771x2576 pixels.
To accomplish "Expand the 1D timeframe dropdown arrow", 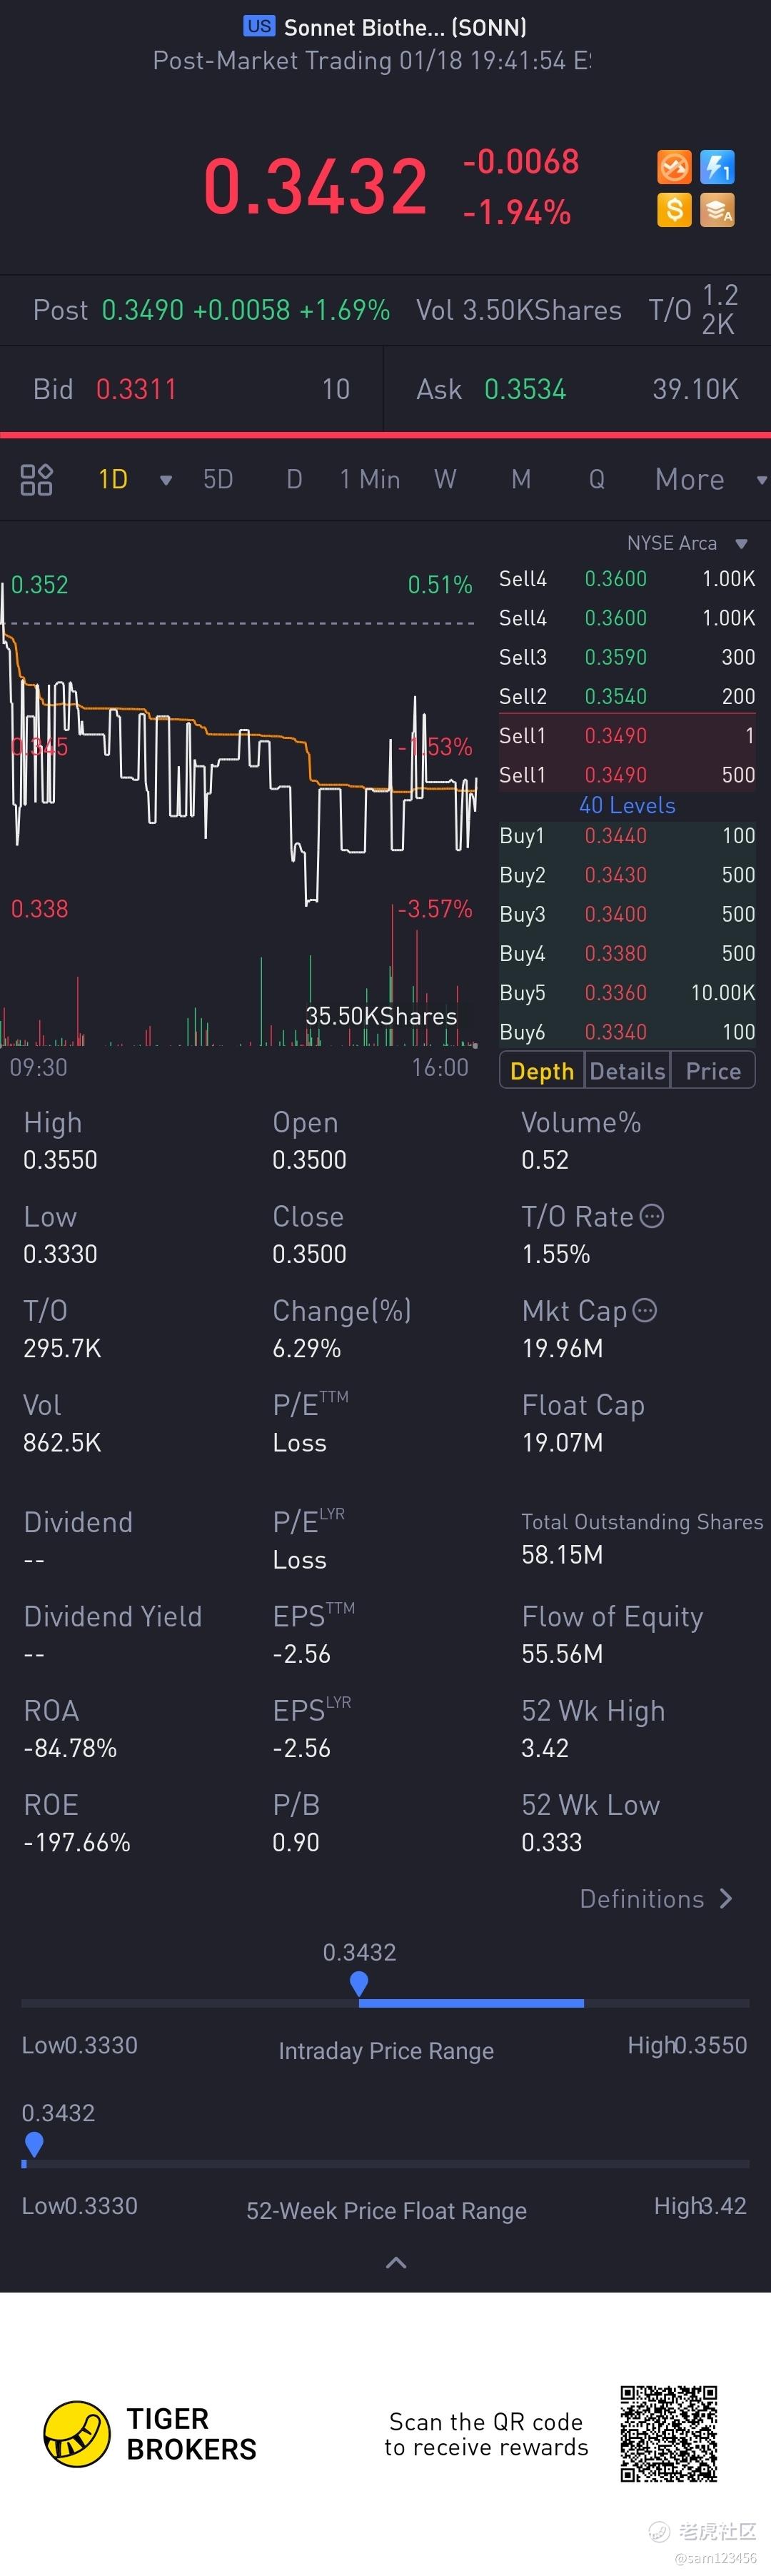I will coord(166,480).
